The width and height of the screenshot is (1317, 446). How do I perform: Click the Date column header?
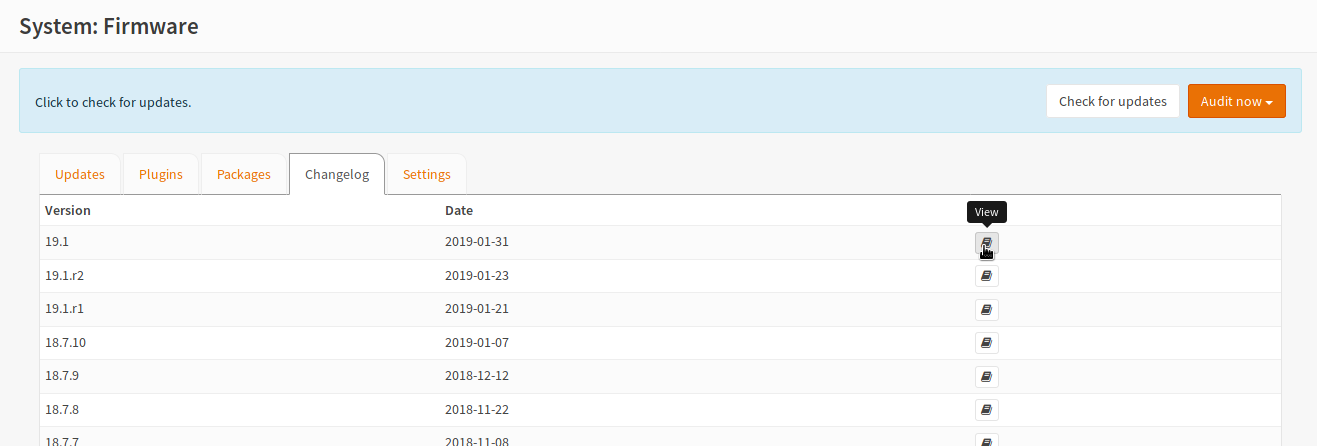coord(459,211)
